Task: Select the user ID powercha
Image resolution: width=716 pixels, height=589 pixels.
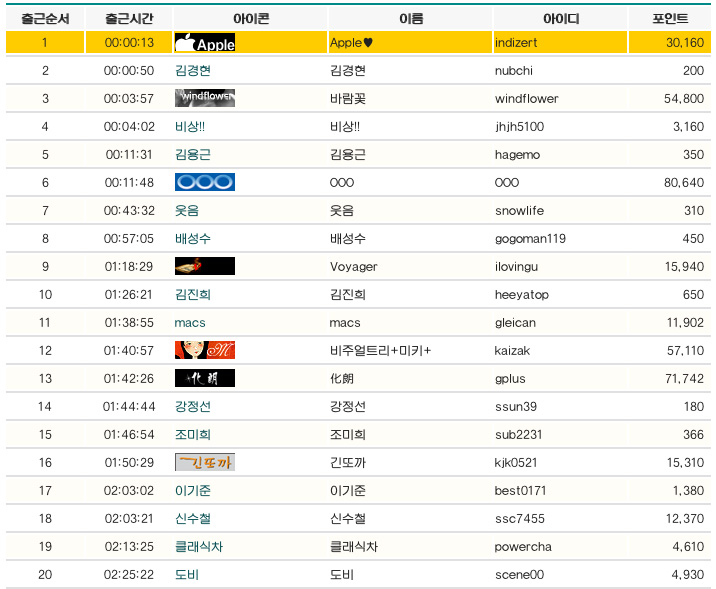Action: (x=523, y=547)
